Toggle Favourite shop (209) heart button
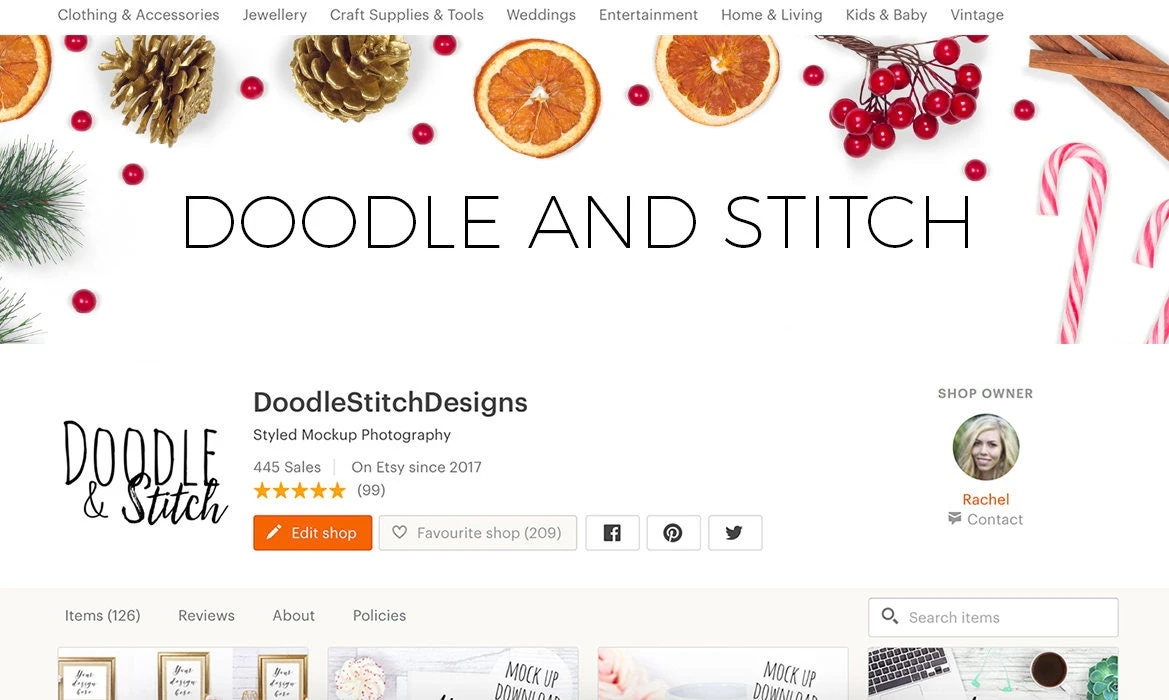Screen dimensions: 1169x700 click(478, 533)
